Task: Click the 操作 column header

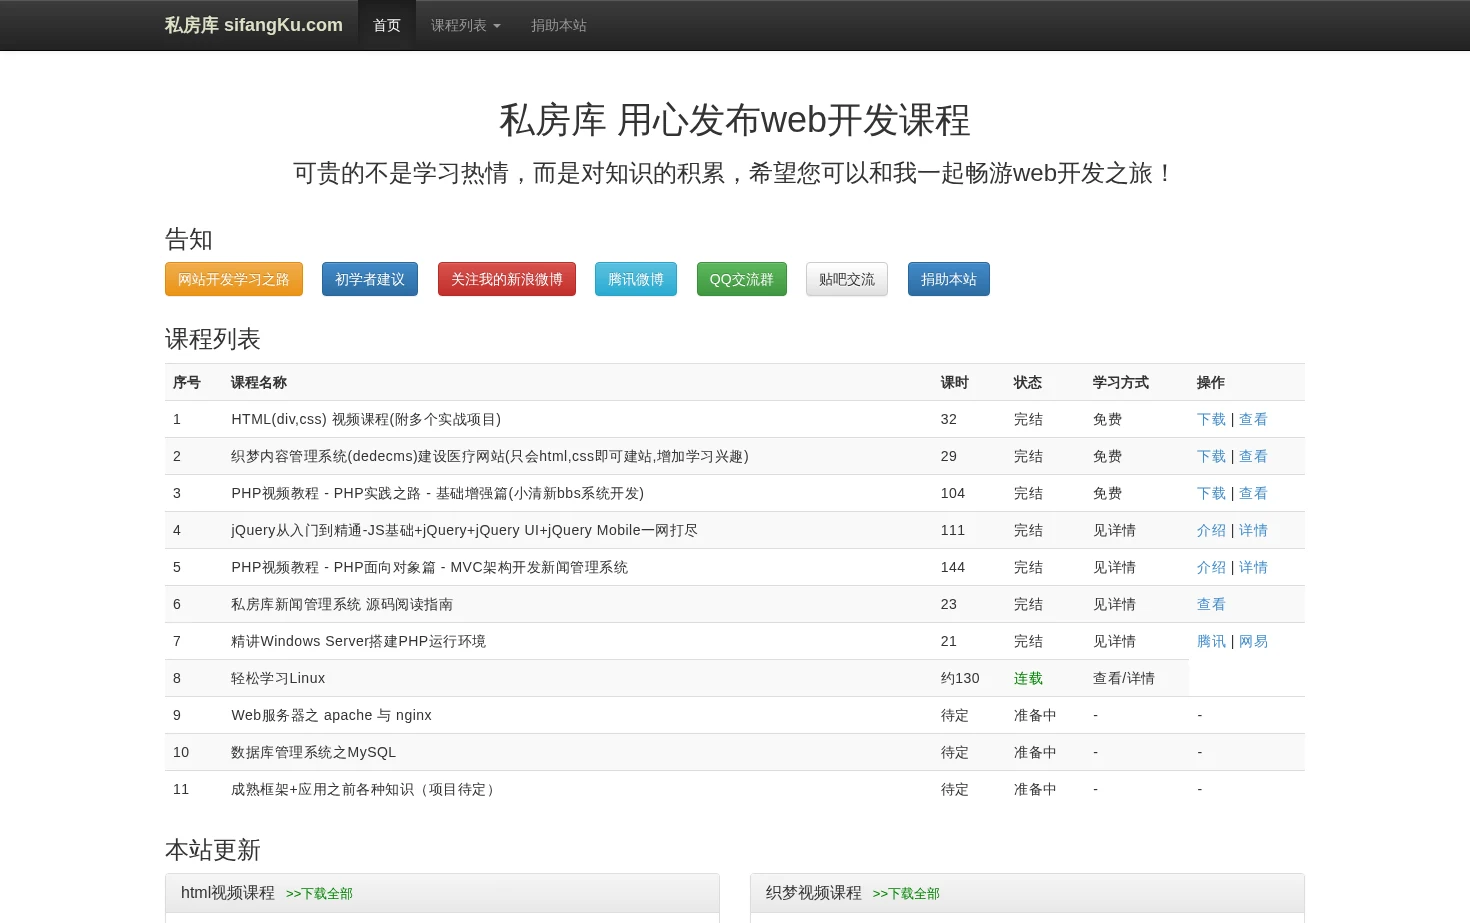Action: pos(1211,382)
